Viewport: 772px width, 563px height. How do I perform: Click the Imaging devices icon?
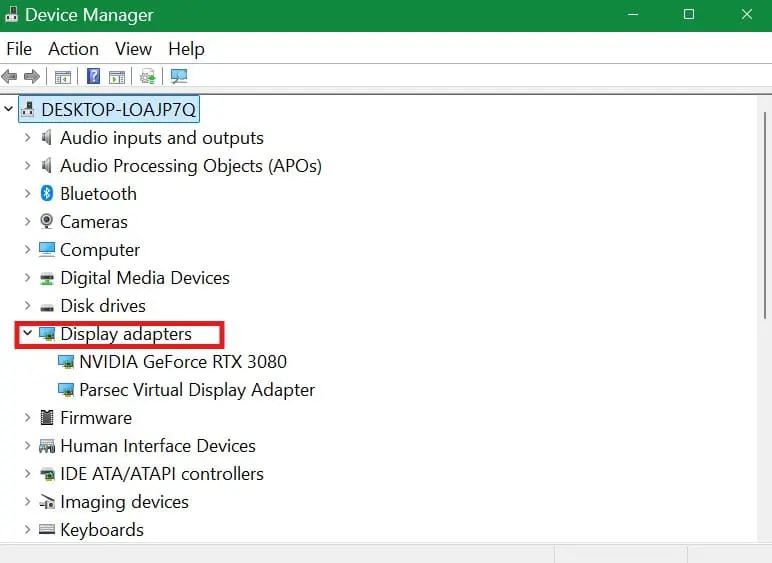(x=47, y=502)
